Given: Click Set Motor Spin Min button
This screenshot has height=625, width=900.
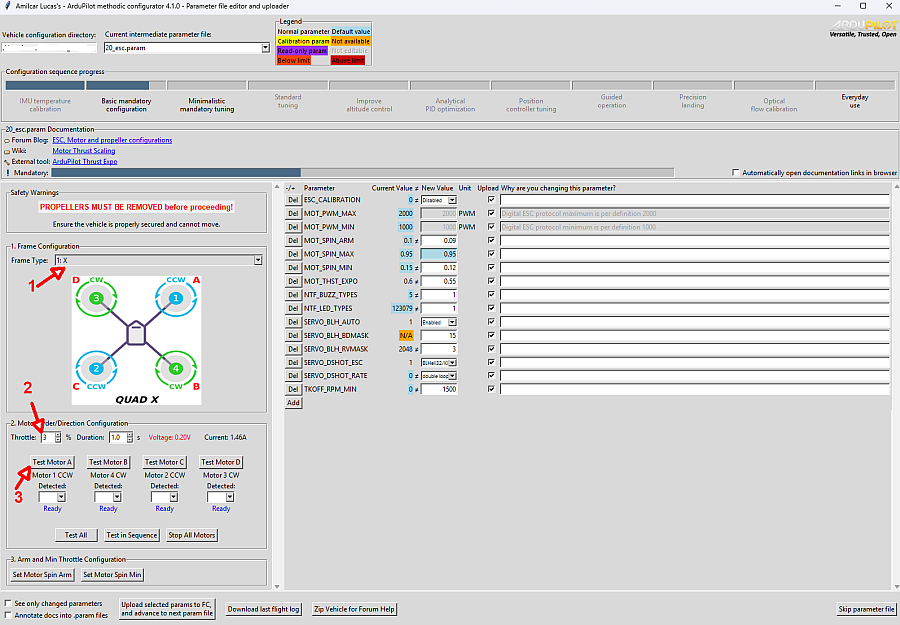Looking at the screenshot, I should click(x=112, y=574).
